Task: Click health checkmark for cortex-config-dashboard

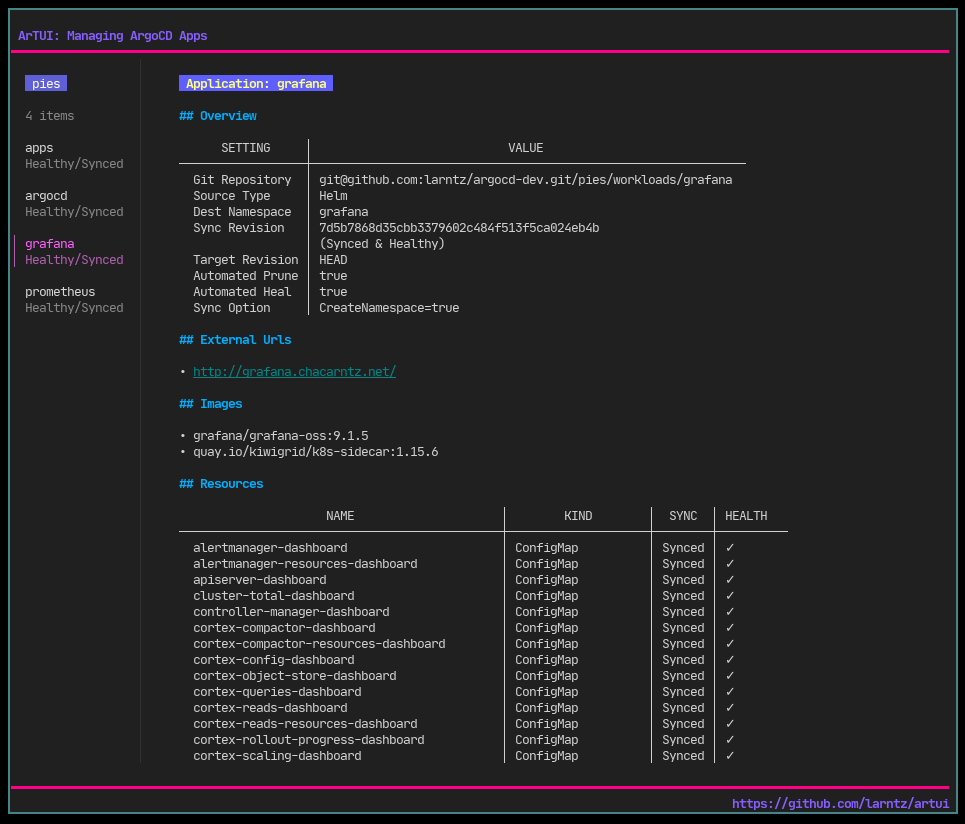Action: pos(730,660)
